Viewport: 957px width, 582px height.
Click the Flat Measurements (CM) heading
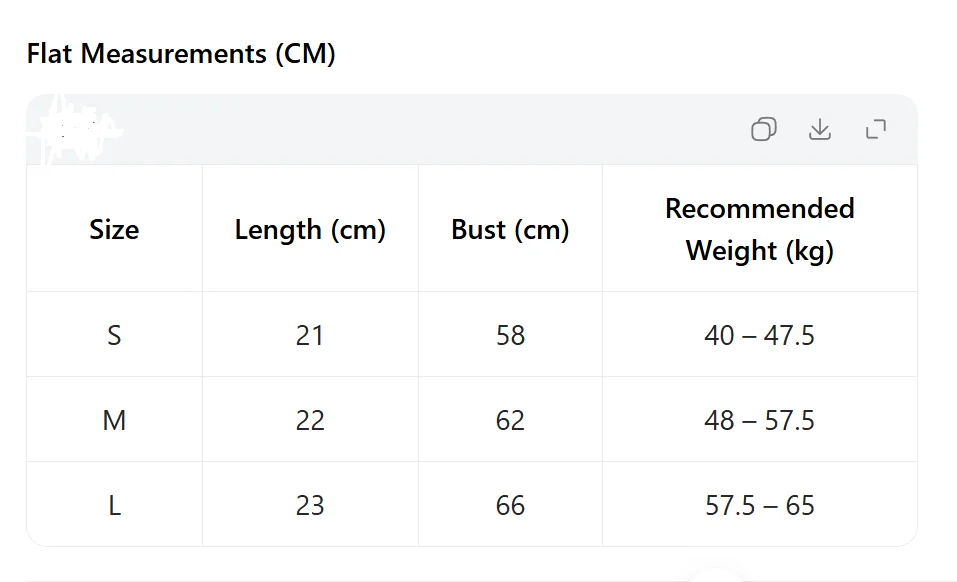pyautogui.click(x=181, y=54)
